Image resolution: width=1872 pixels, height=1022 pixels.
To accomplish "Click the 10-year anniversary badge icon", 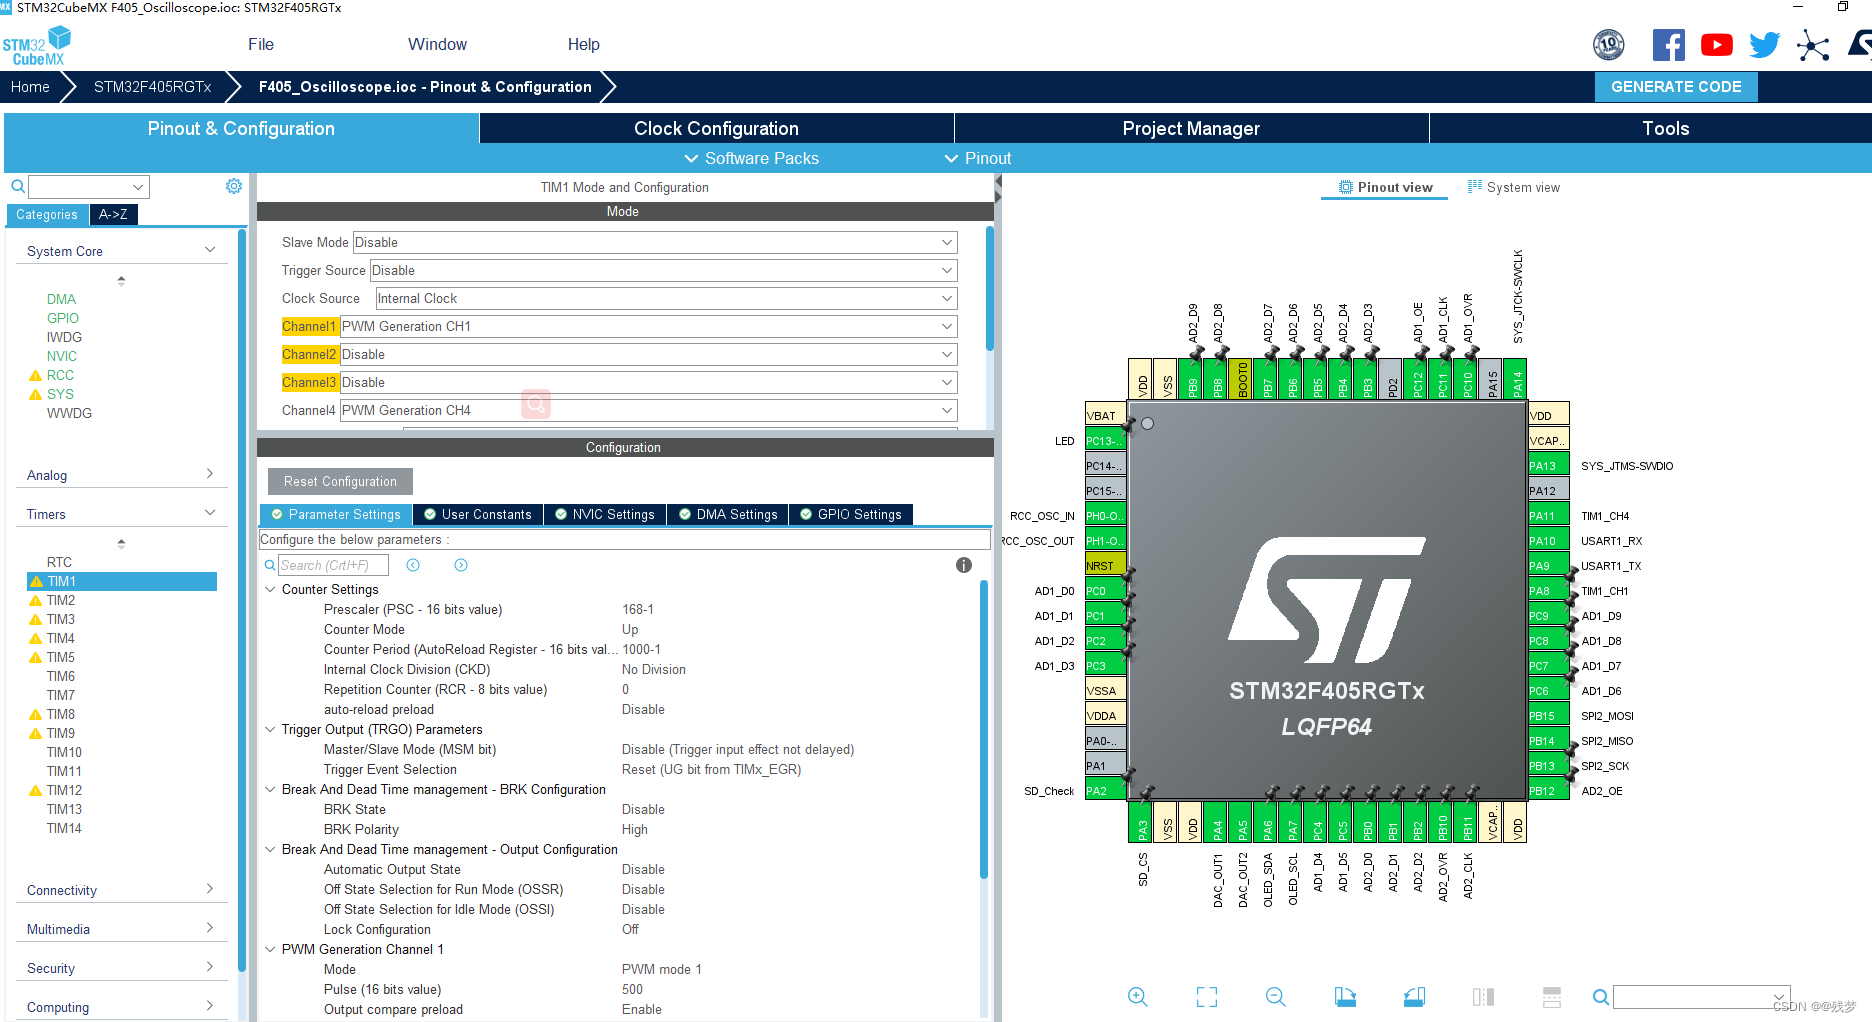I will pyautogui.click(x=1608, y=45).
